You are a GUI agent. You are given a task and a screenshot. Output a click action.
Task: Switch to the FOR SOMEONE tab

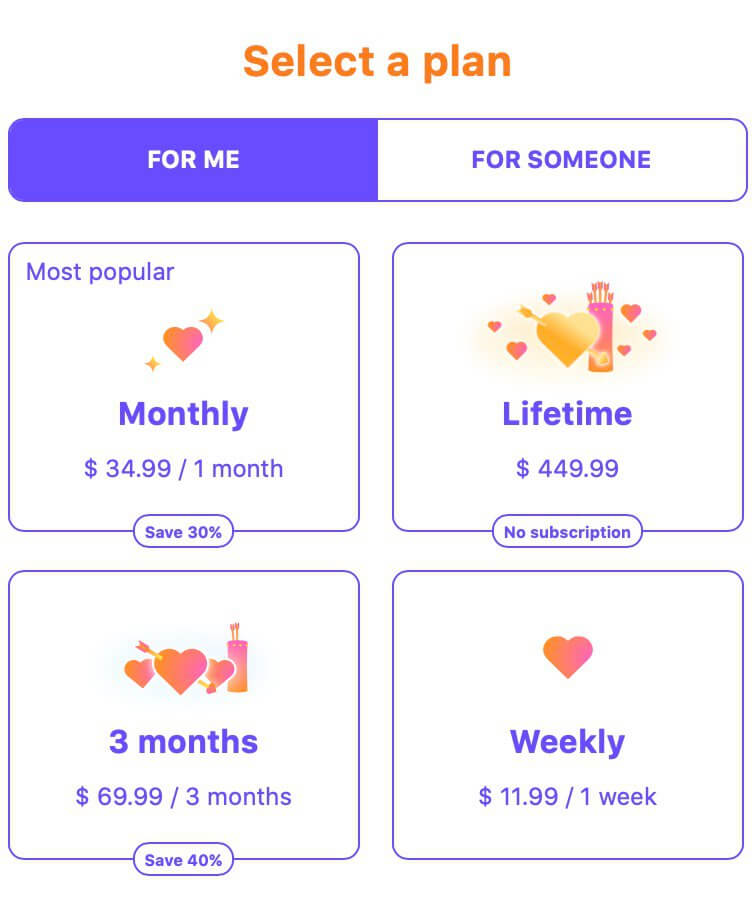pos(562,160)
